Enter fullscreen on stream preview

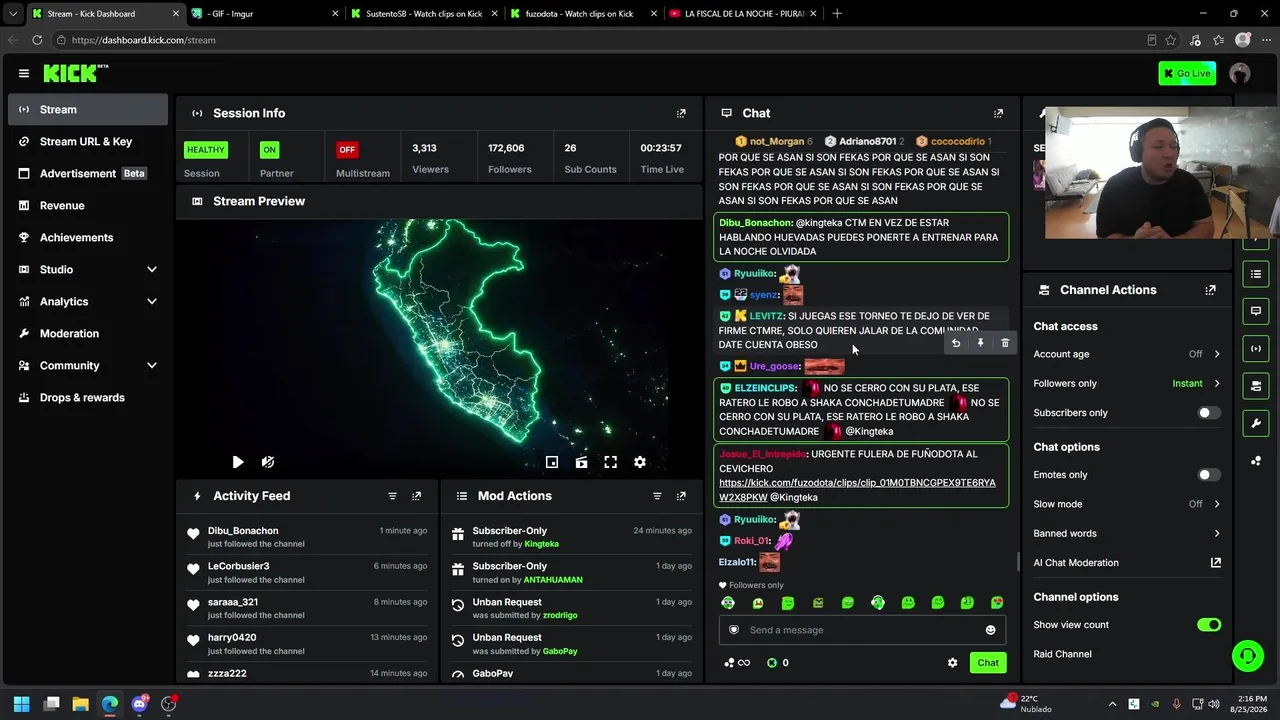610,462
